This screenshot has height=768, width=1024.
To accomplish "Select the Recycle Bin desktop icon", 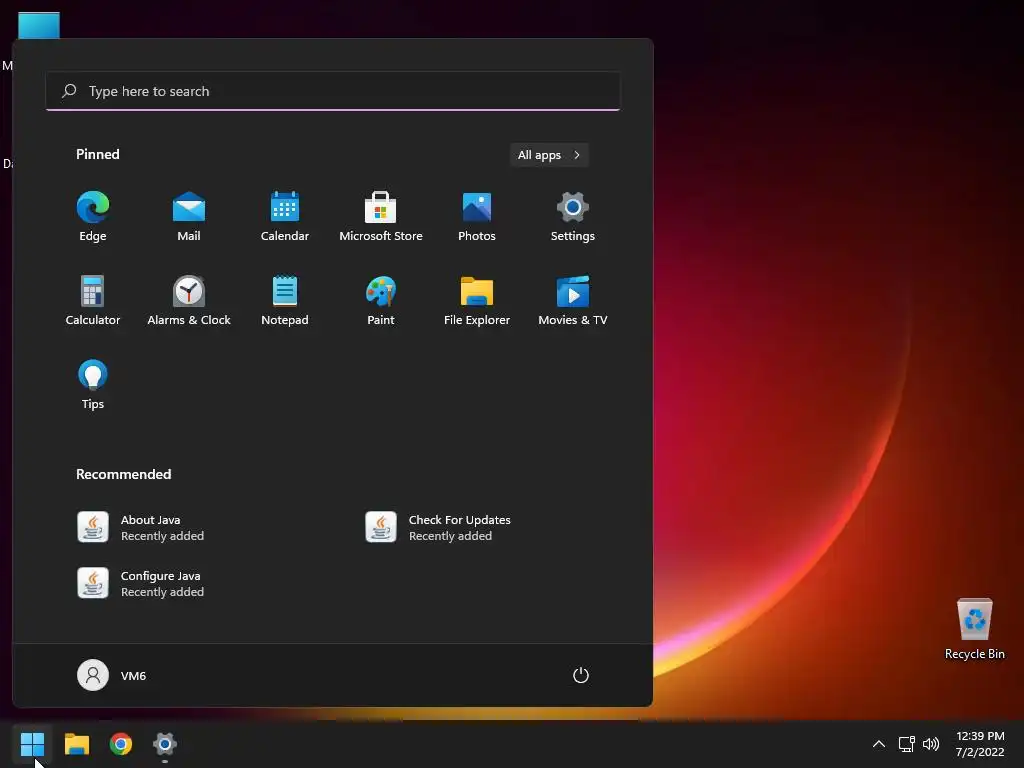I will click(974, 630).
